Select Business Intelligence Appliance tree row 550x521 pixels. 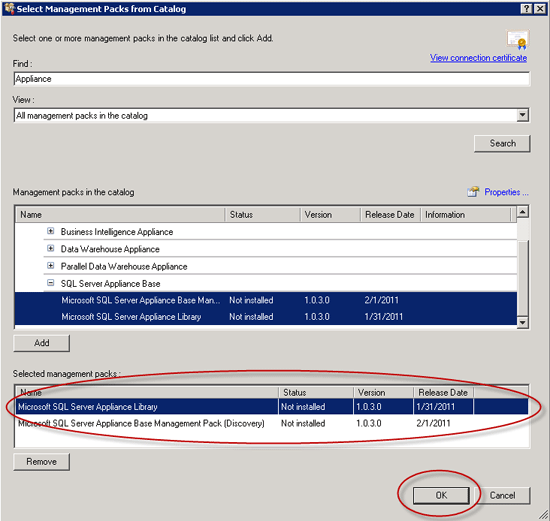[280, 232]
